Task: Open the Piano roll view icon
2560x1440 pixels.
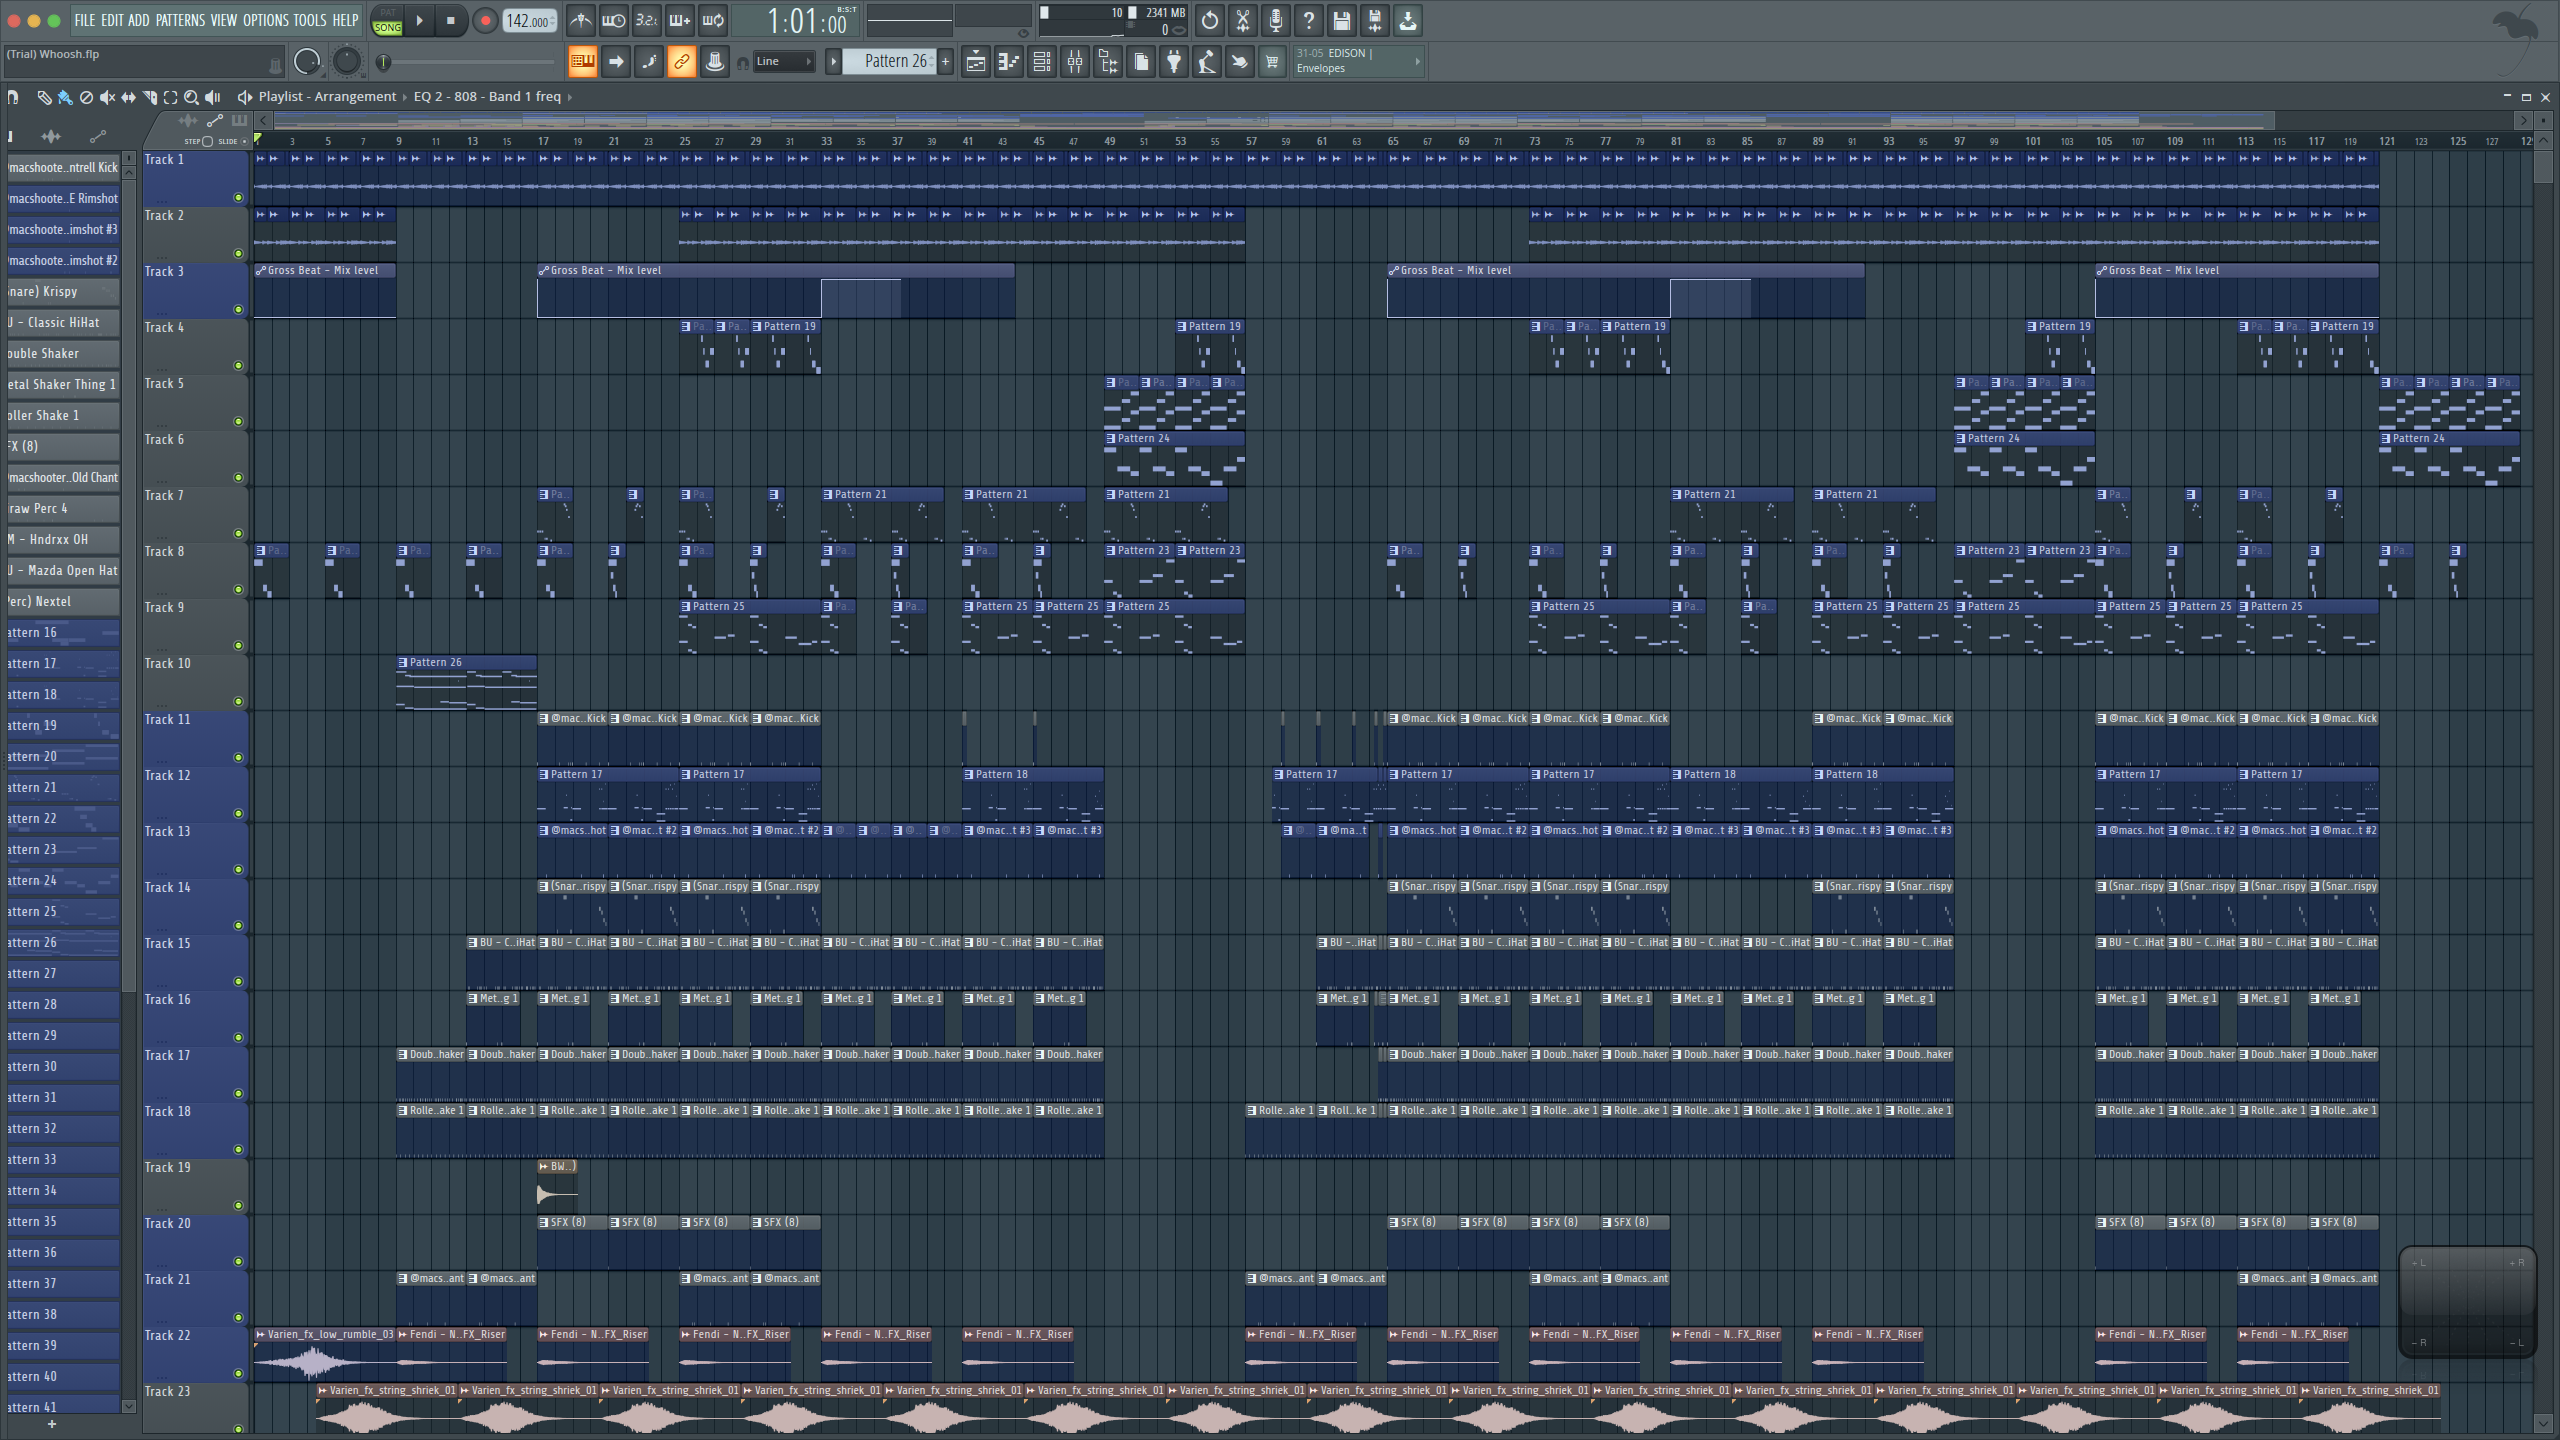Action: pos(1008,62)
